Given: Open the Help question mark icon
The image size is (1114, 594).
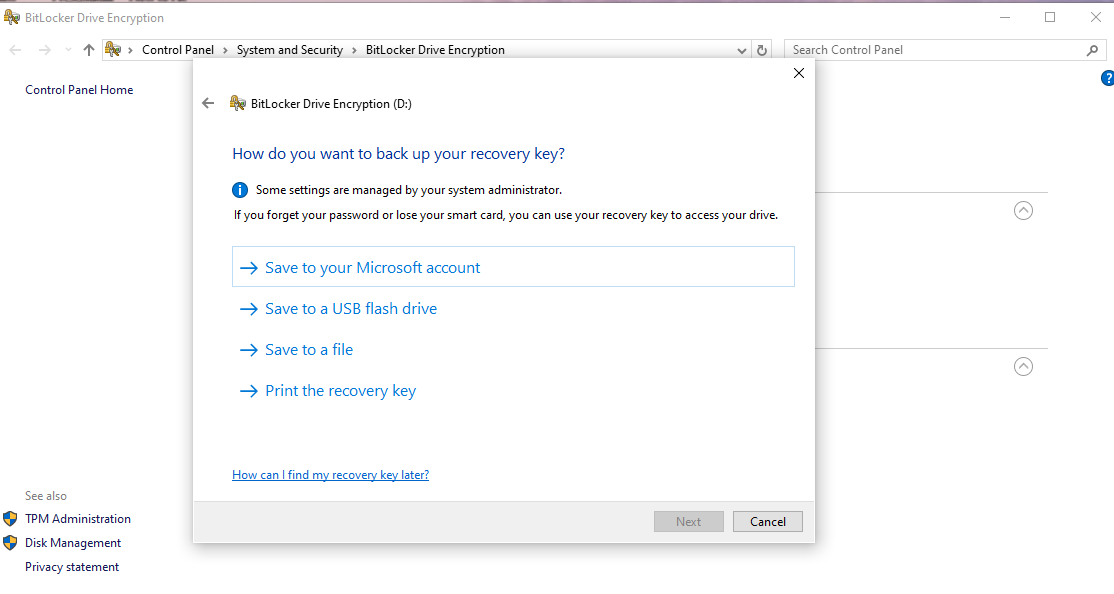Looking at the screenshot, I should (1108, 78).
